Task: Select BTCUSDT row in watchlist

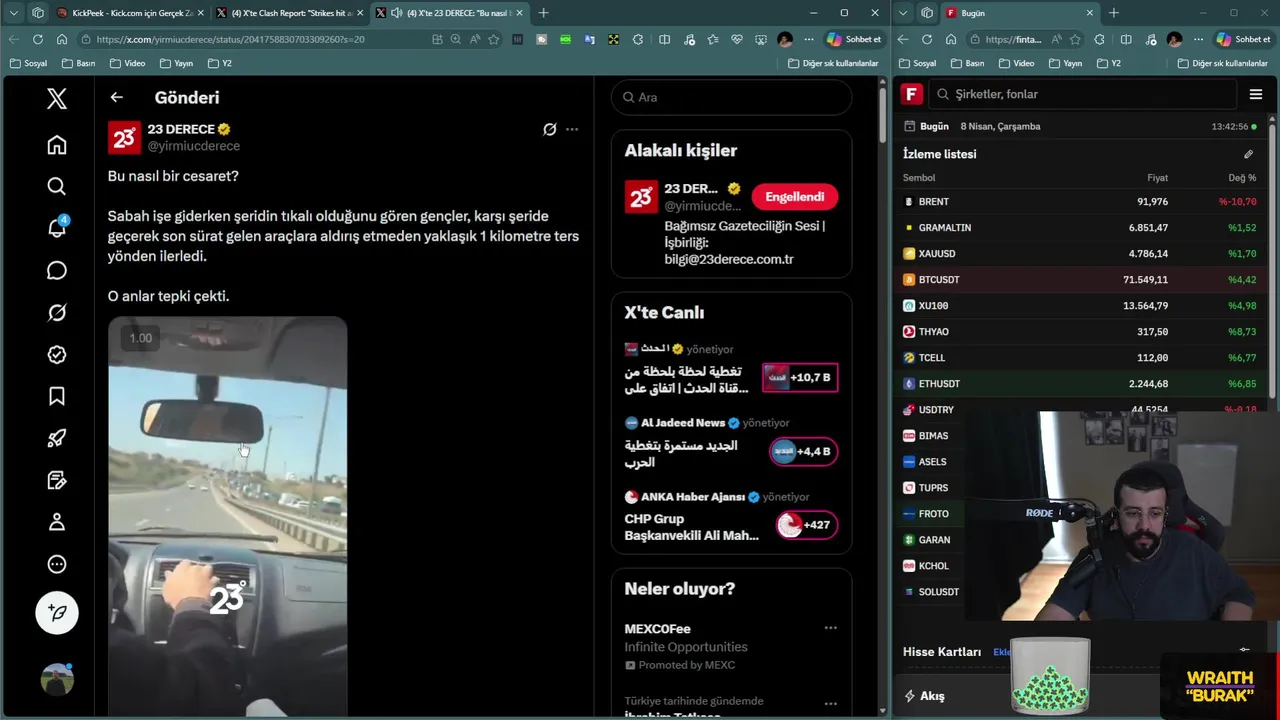Action: click(1080, 279)
